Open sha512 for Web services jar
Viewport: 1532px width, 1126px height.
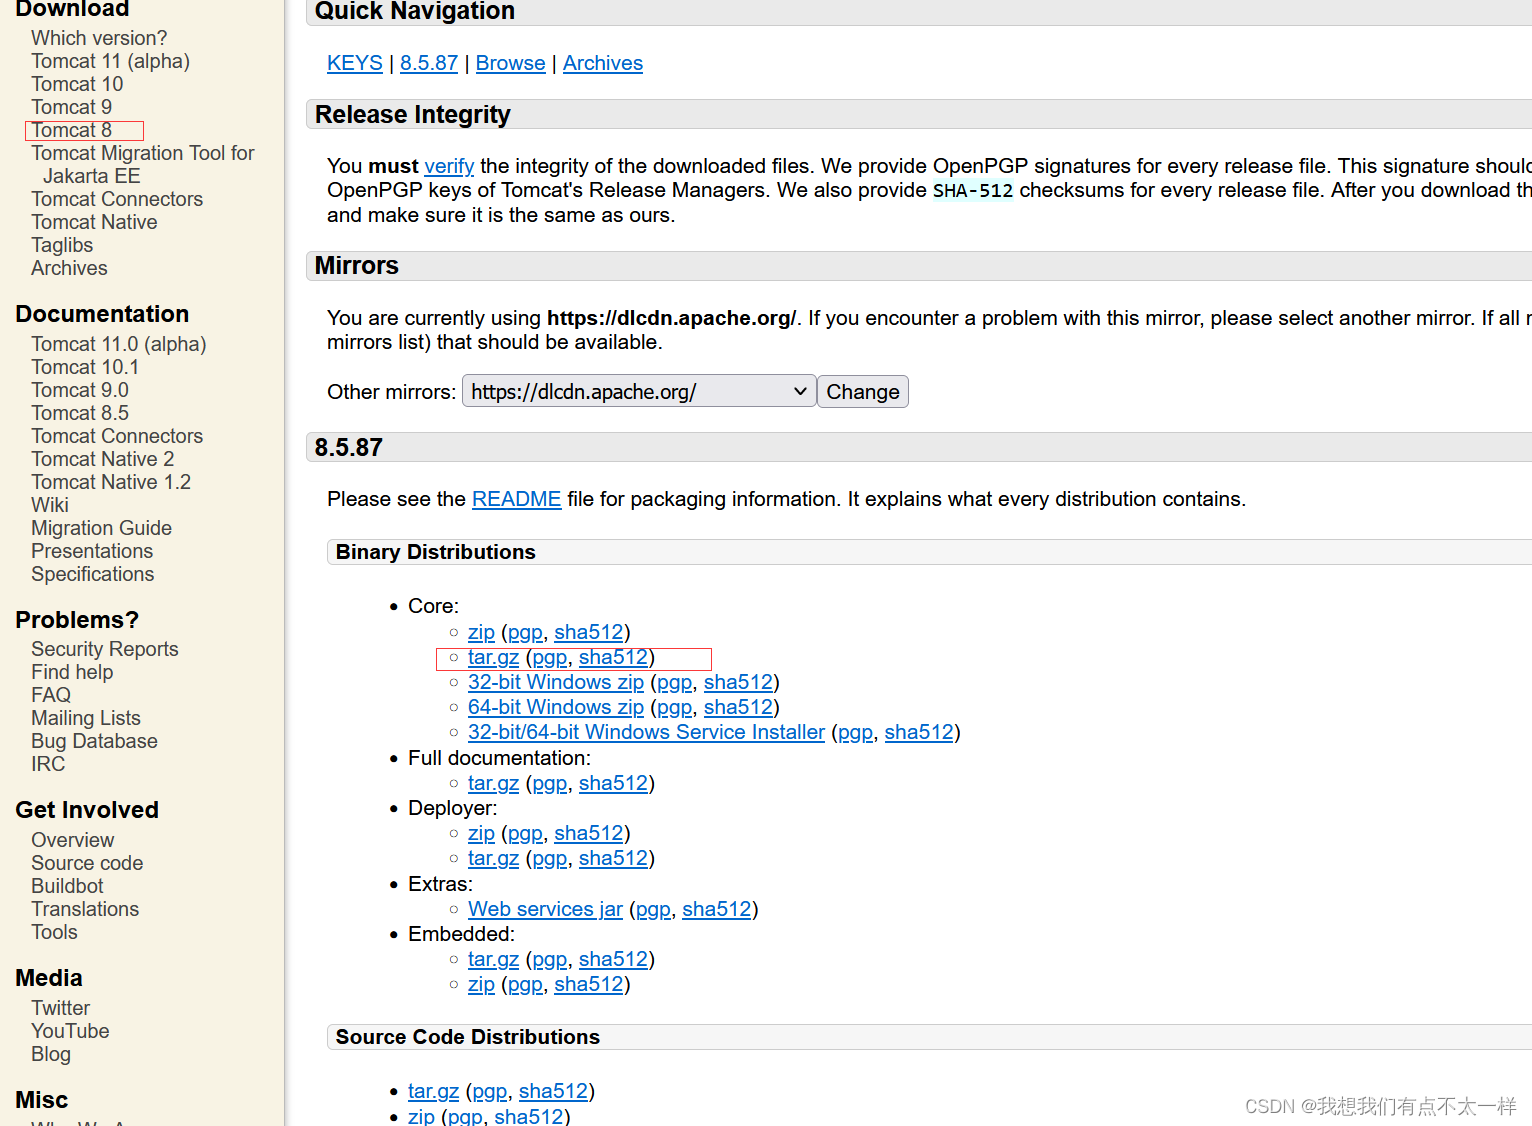(x=716, y=909)
